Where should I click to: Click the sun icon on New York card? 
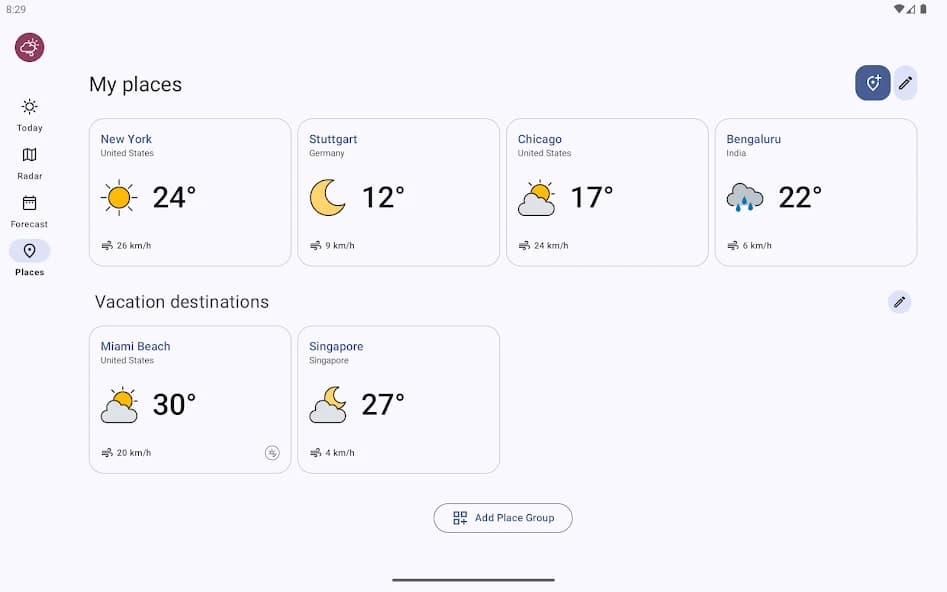[119, 197]
